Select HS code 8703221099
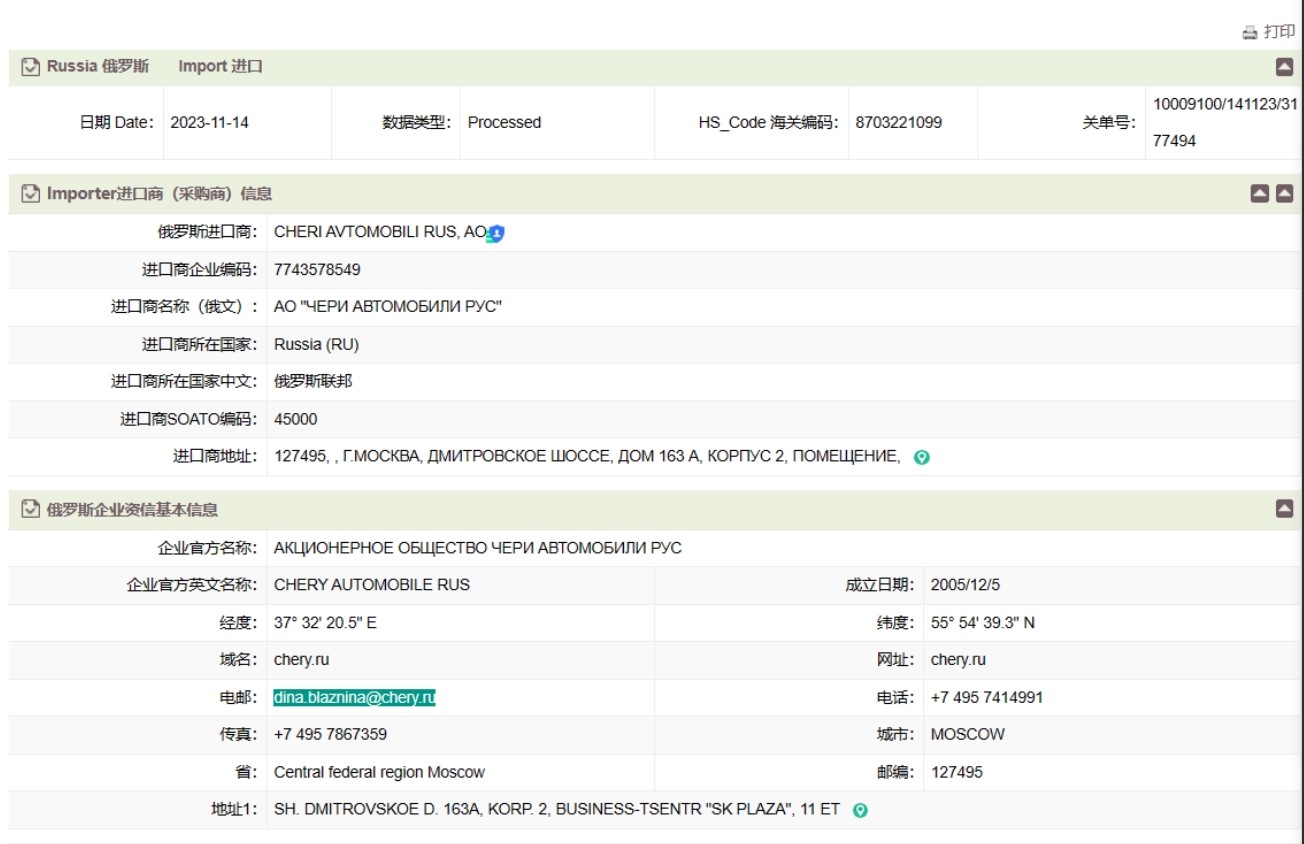 click(x=899, y=122)
